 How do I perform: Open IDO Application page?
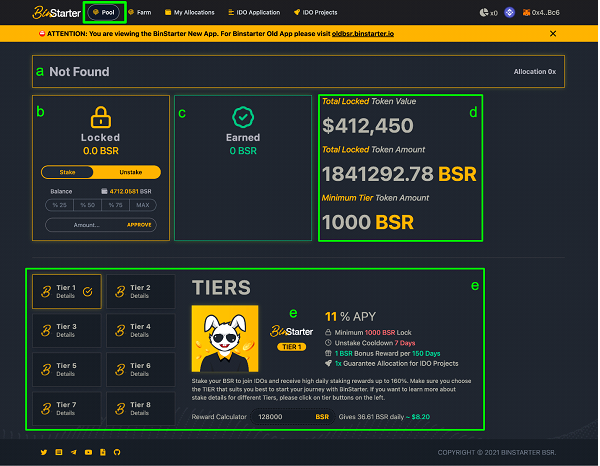[x=254, y=12]
